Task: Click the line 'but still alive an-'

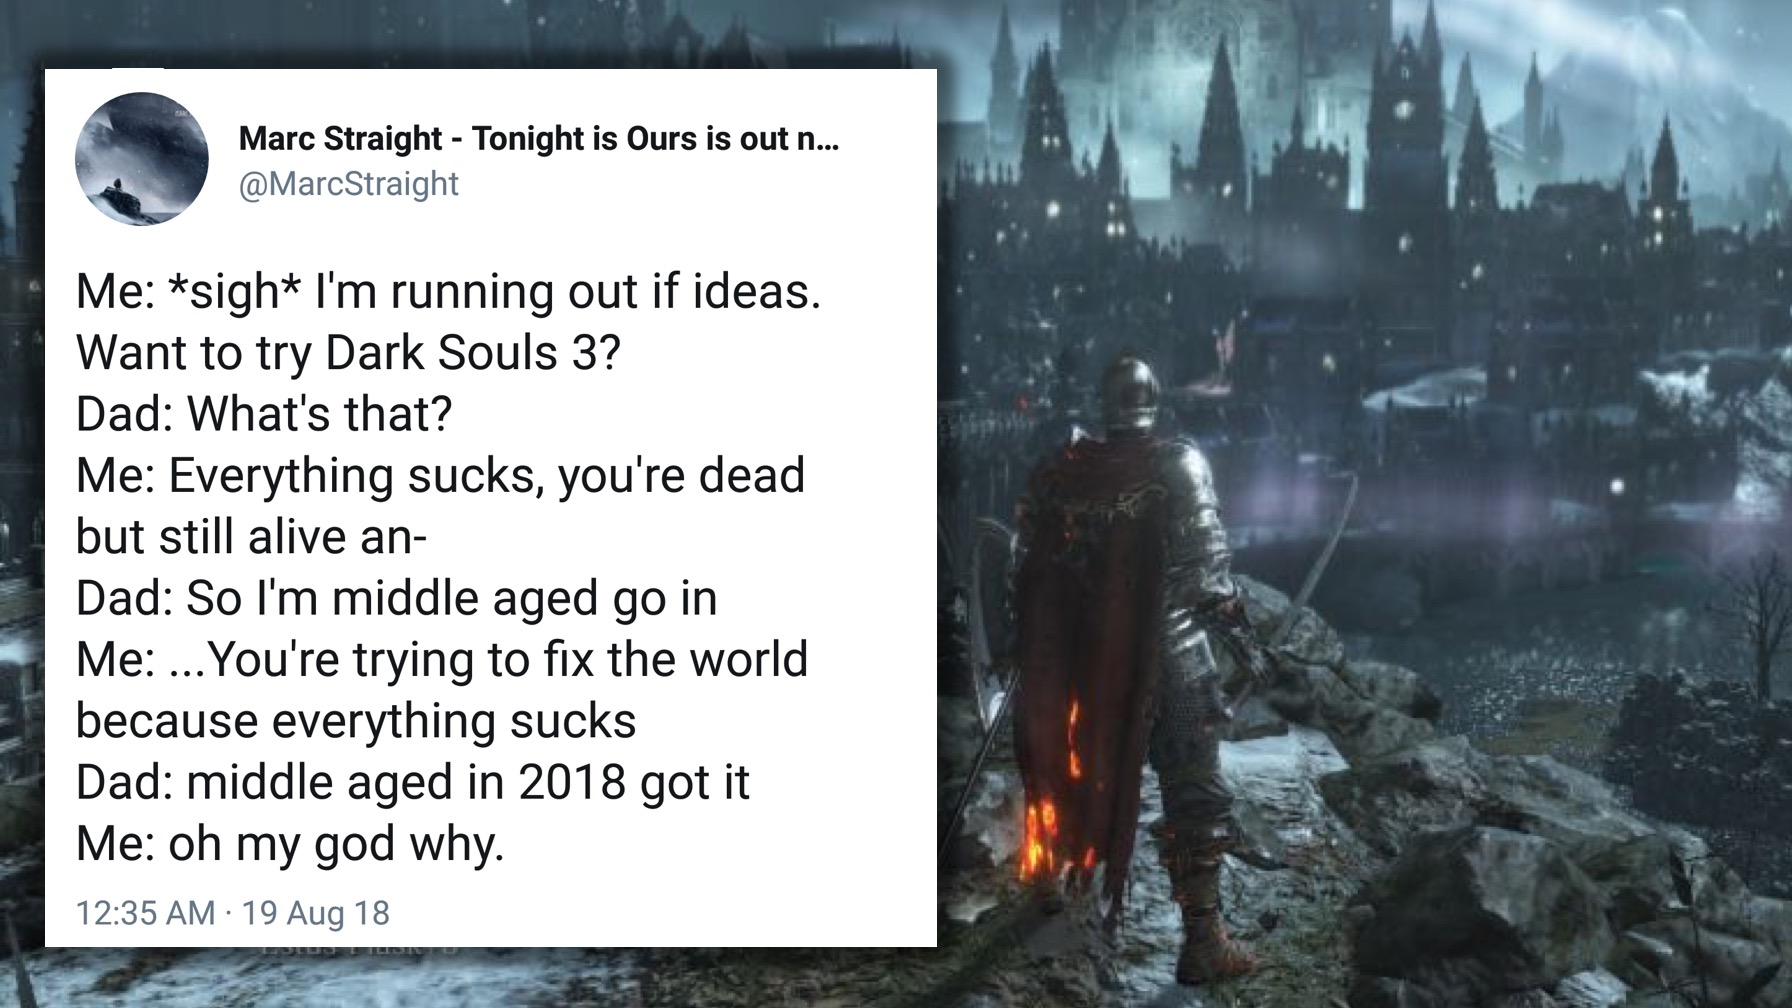Action: pyautogui.click(x=251, y=537)
